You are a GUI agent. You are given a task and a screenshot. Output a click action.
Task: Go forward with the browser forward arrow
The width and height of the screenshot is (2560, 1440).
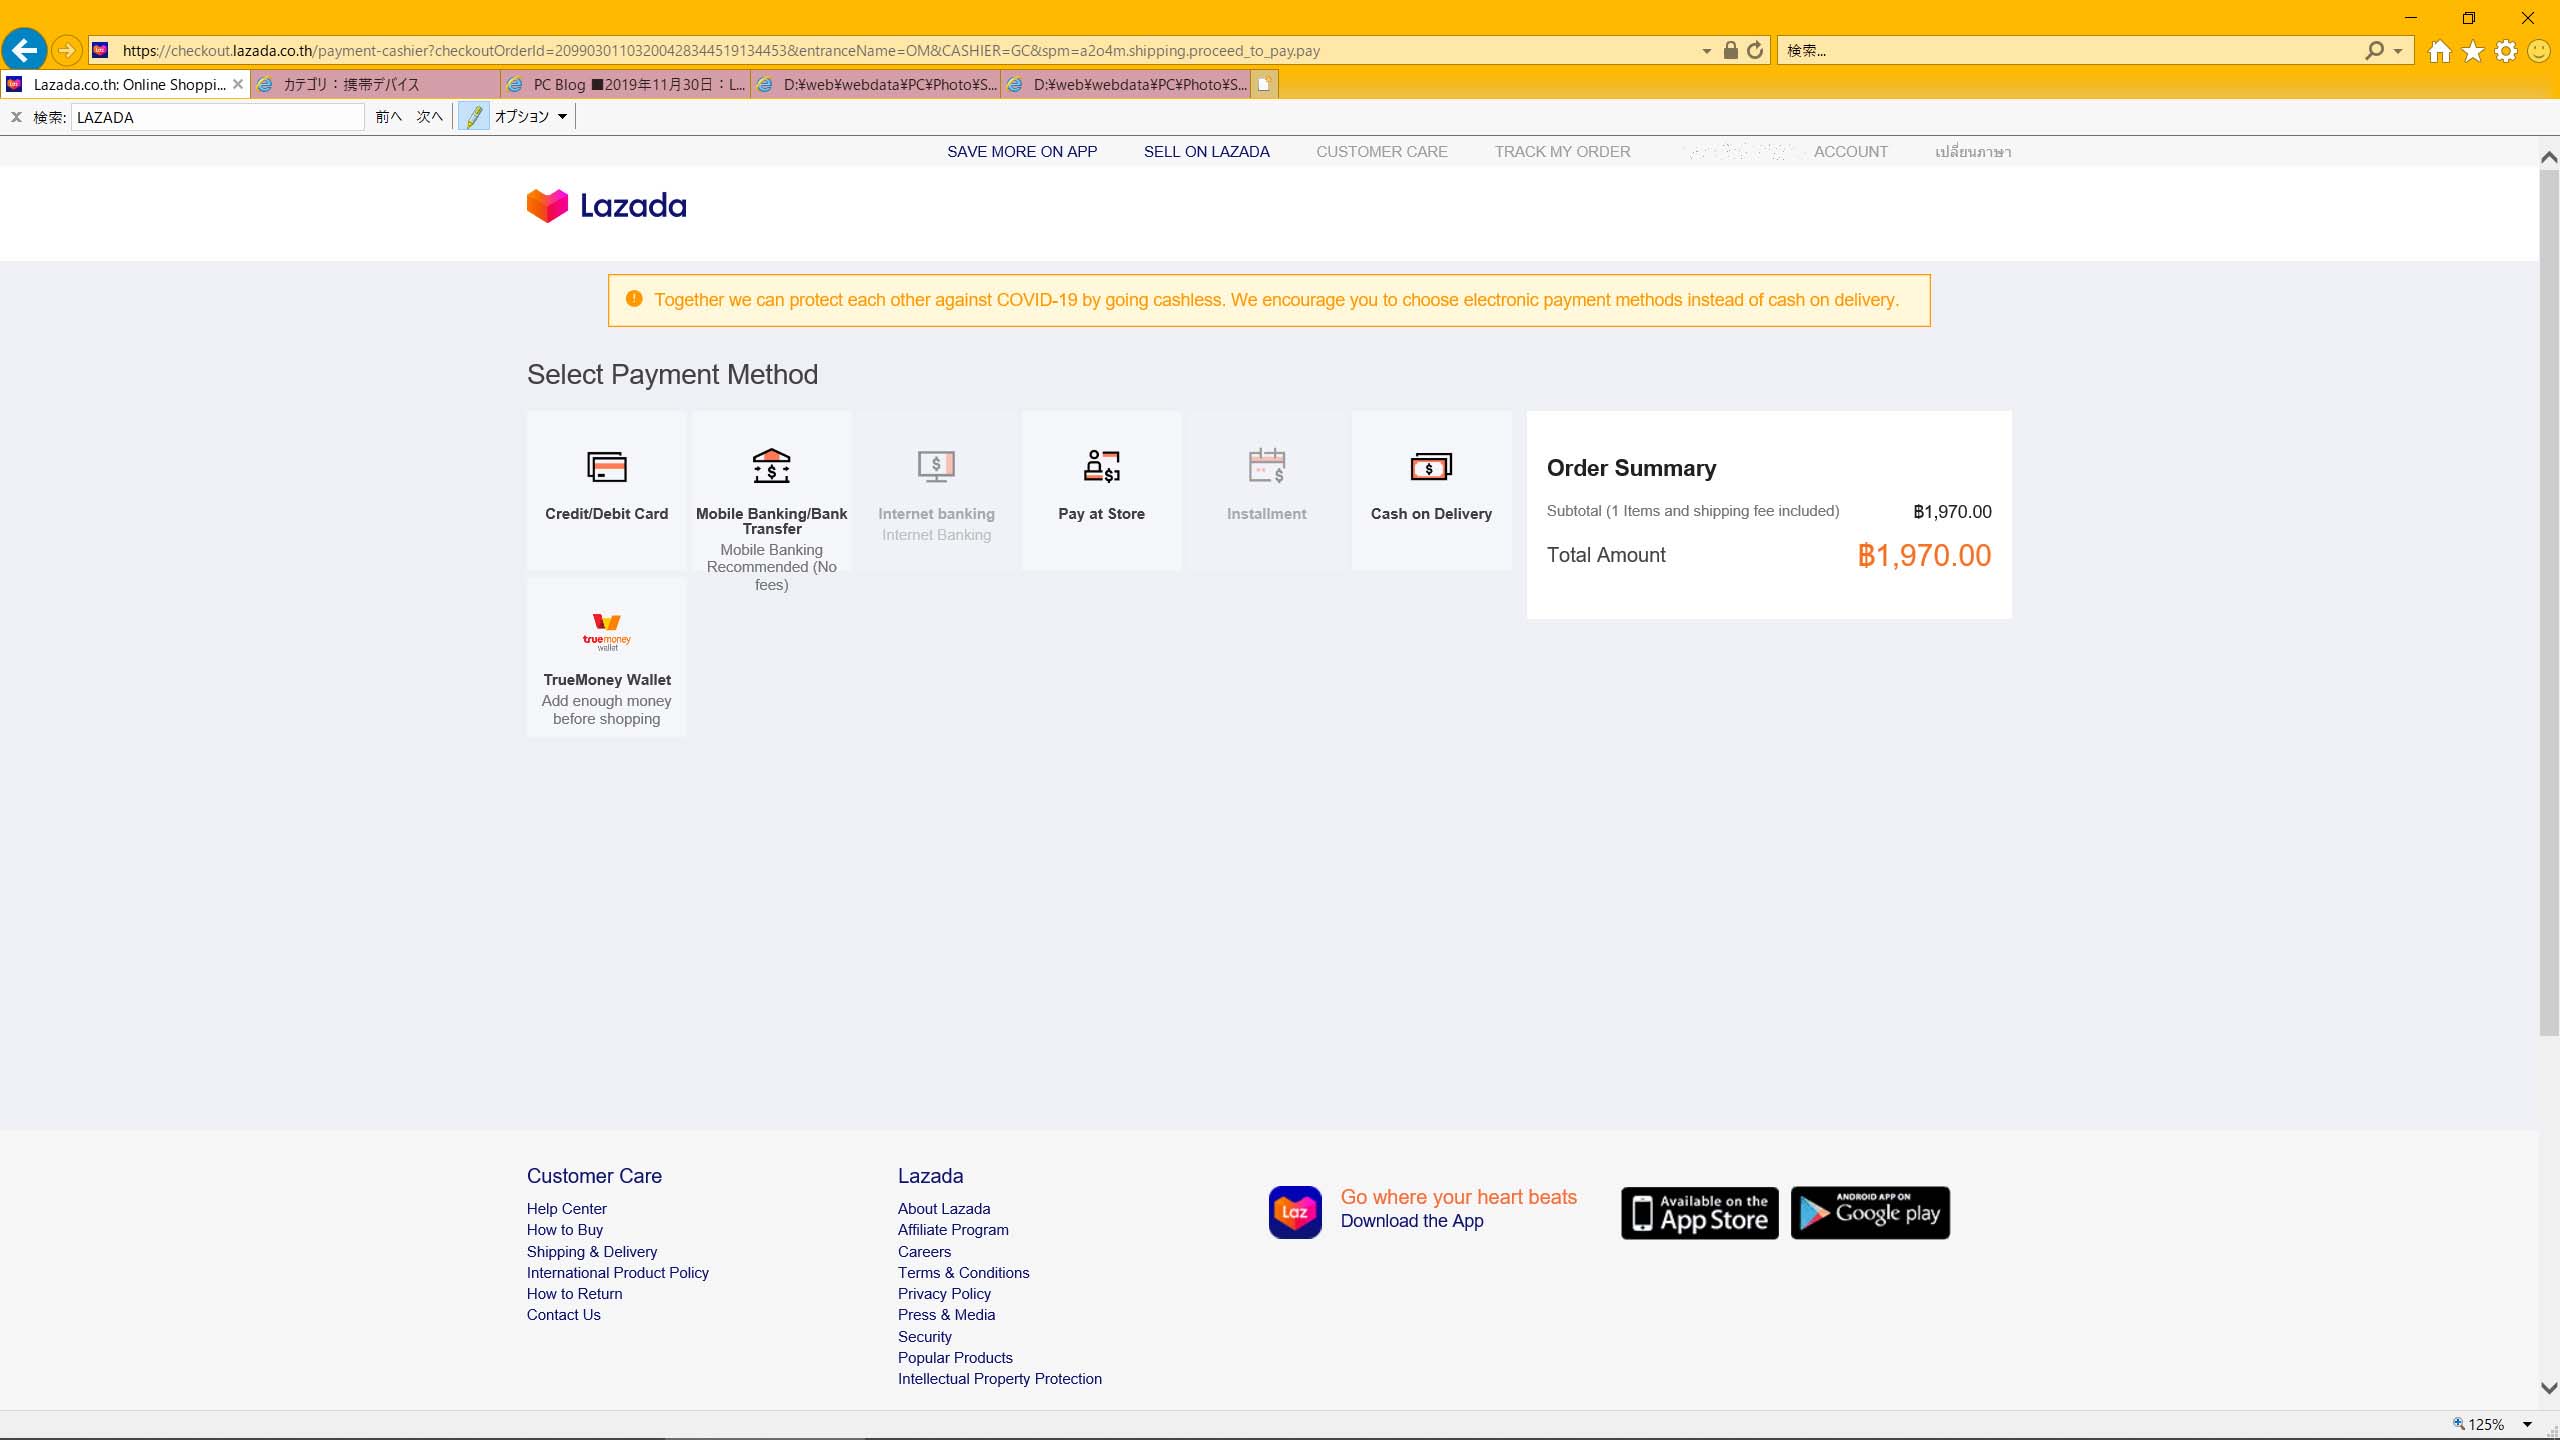click(66, 50)
